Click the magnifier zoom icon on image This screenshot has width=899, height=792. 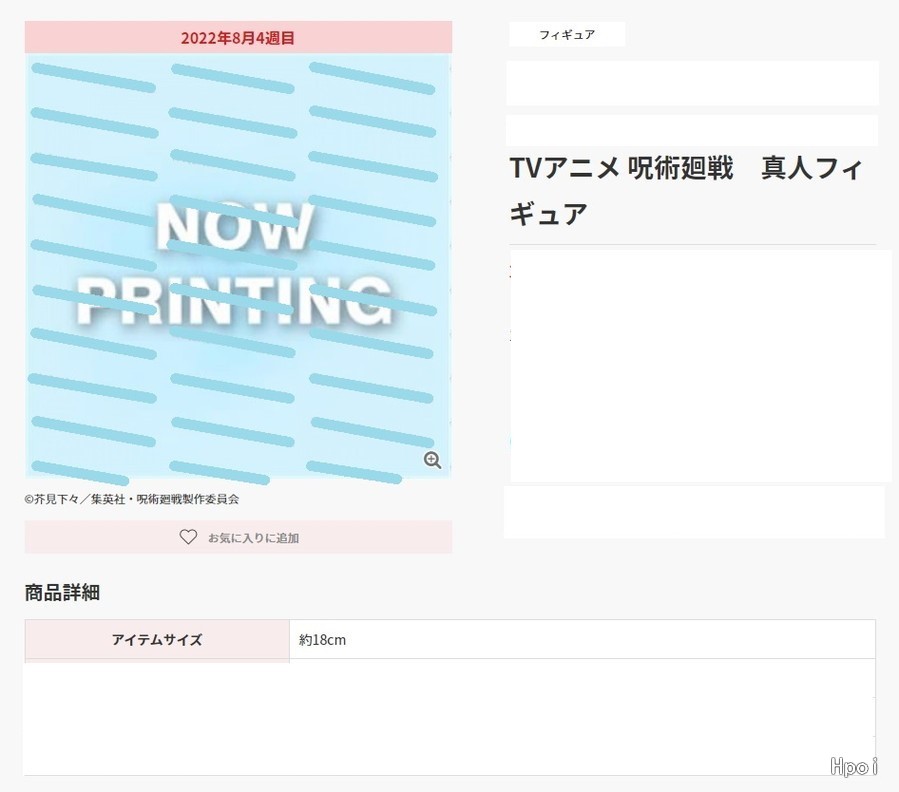(432, 460)
